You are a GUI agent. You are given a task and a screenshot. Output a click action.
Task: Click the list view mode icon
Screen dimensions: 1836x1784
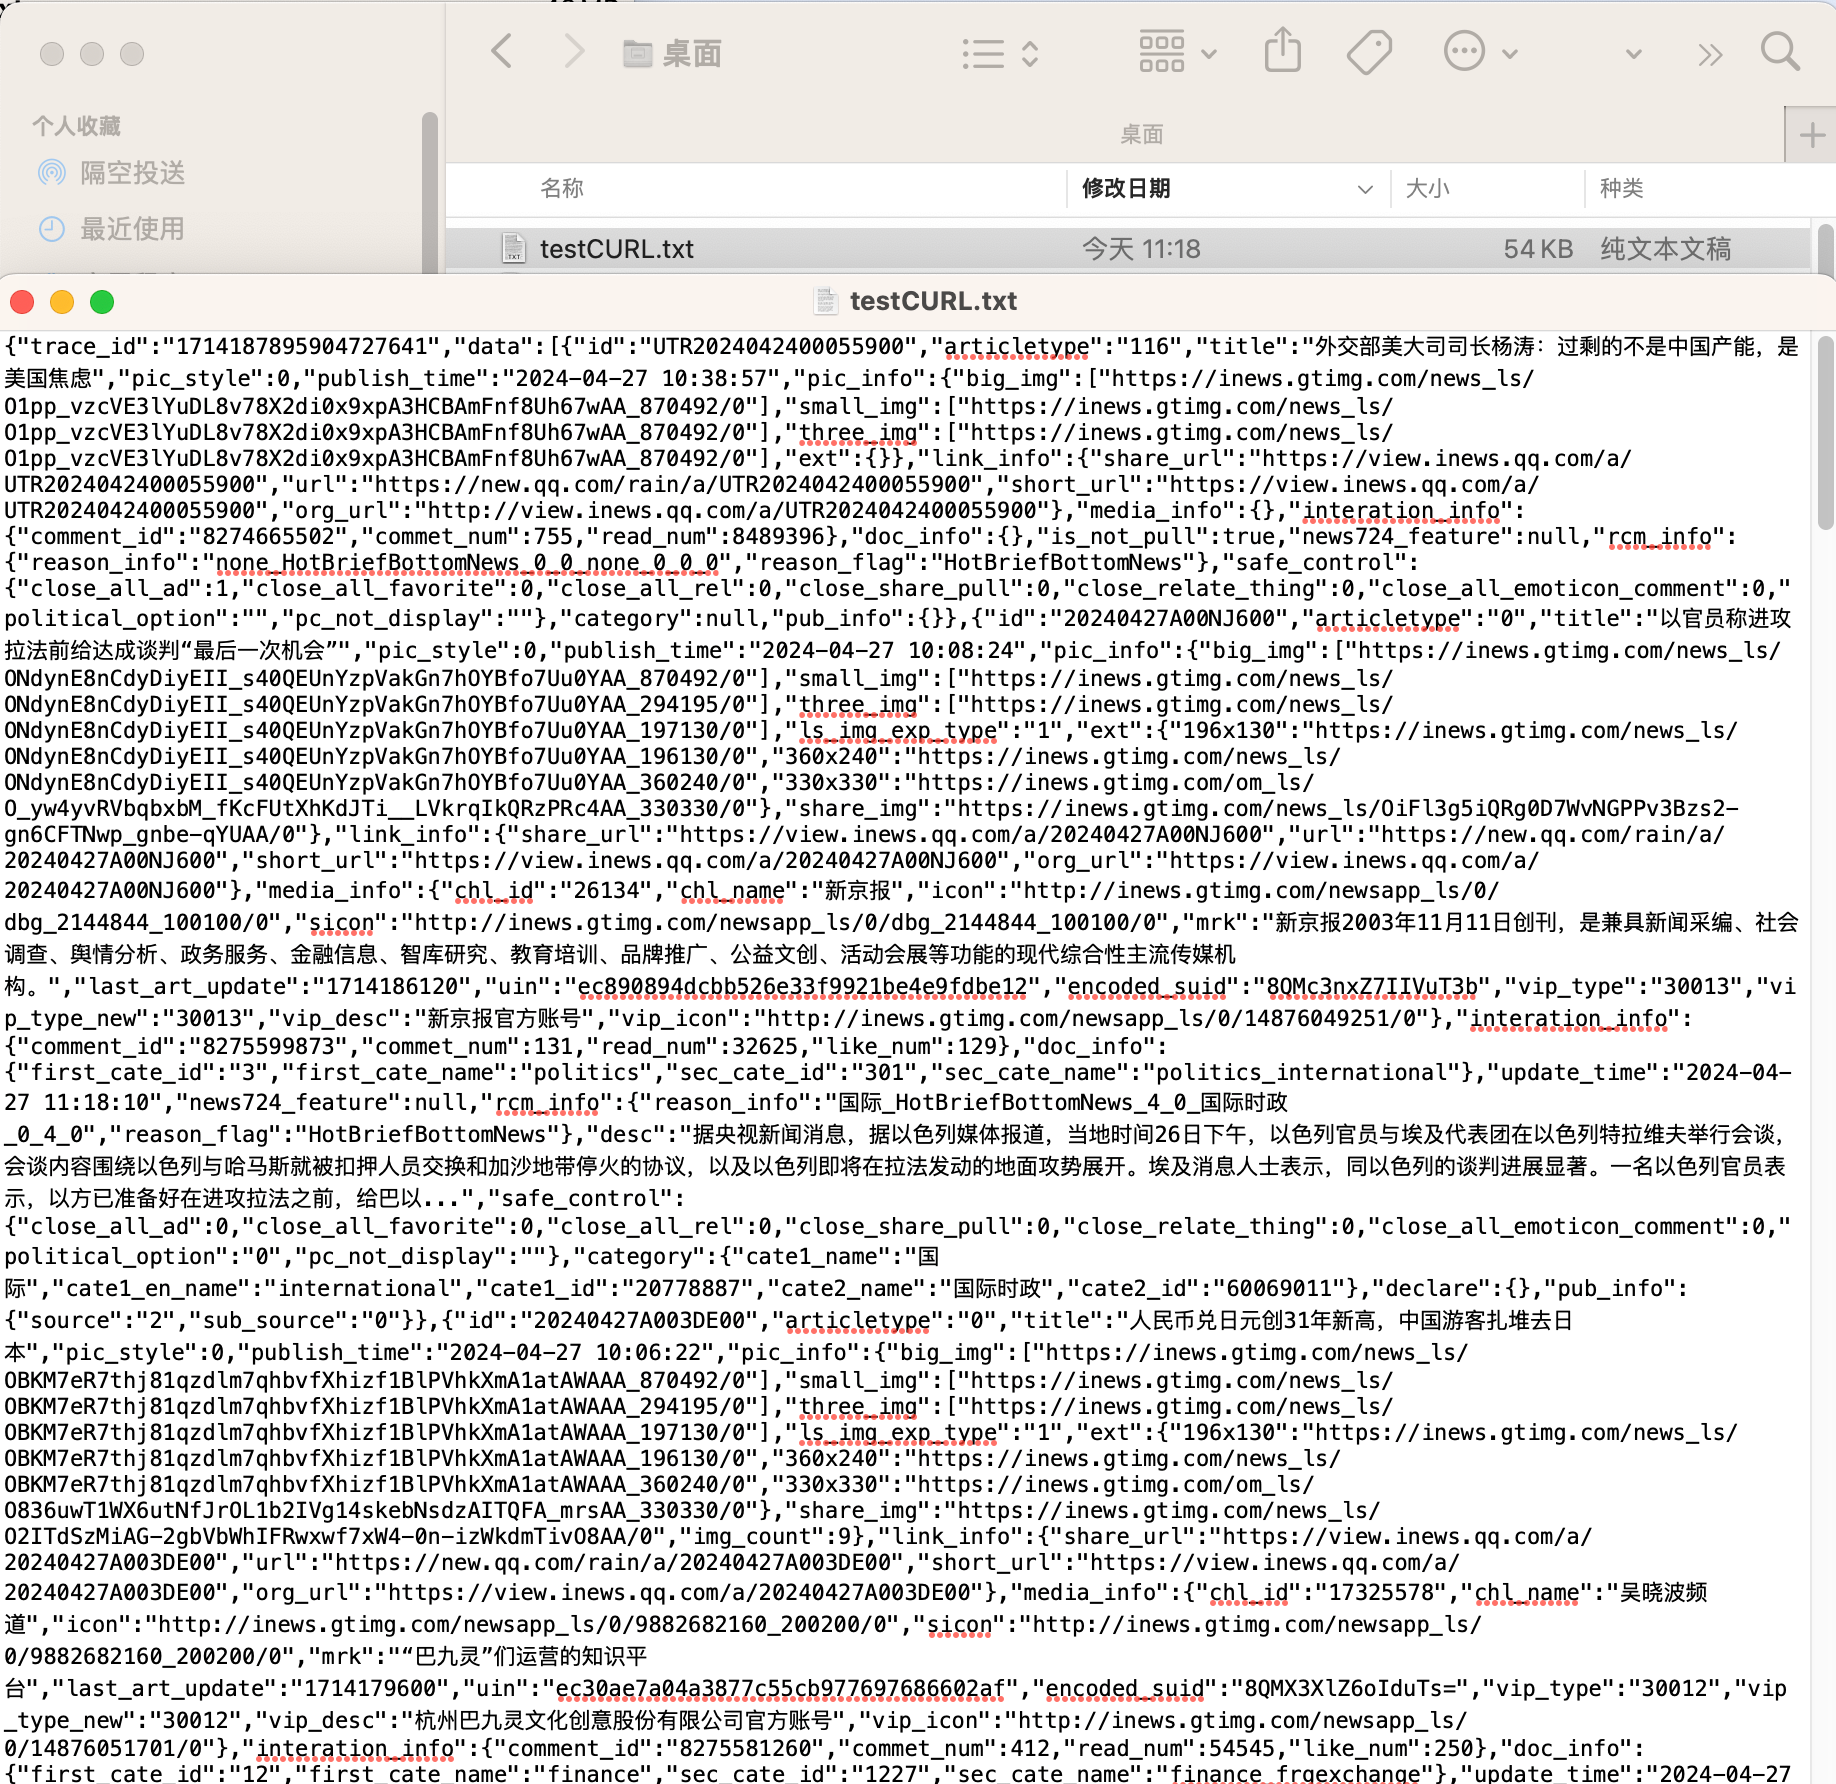[1000, 54]
